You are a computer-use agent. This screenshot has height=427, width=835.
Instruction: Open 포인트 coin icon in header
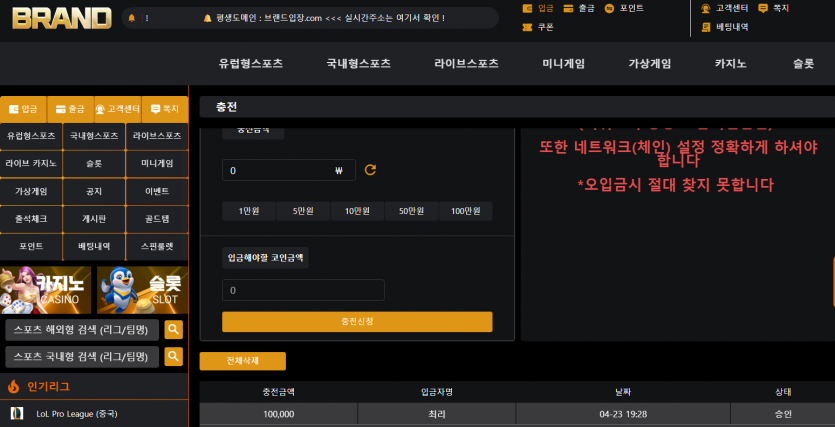click(x=609, y=9)
